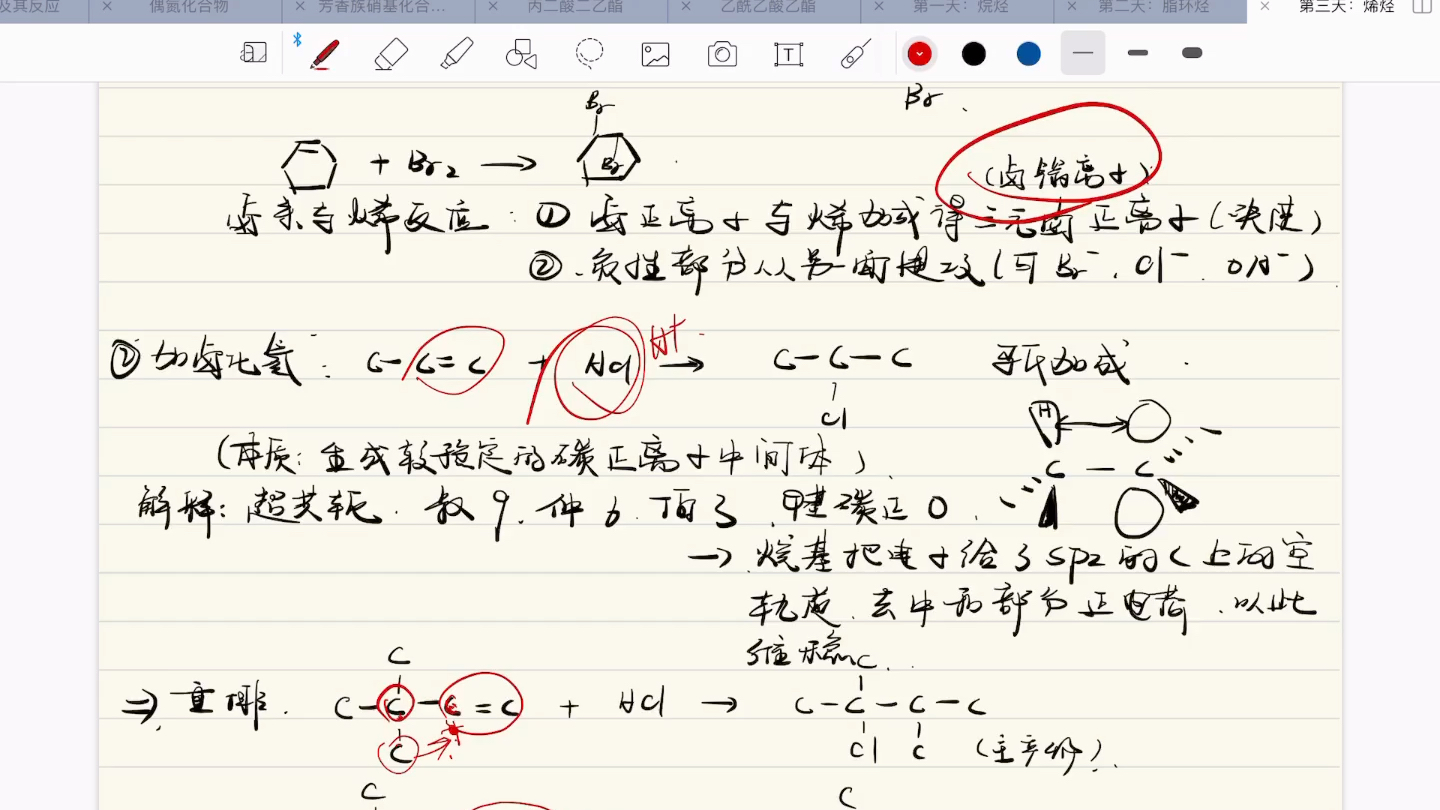Open the shapes tool
Screen dimensions: 1440x810
click(x=522, y=54)
